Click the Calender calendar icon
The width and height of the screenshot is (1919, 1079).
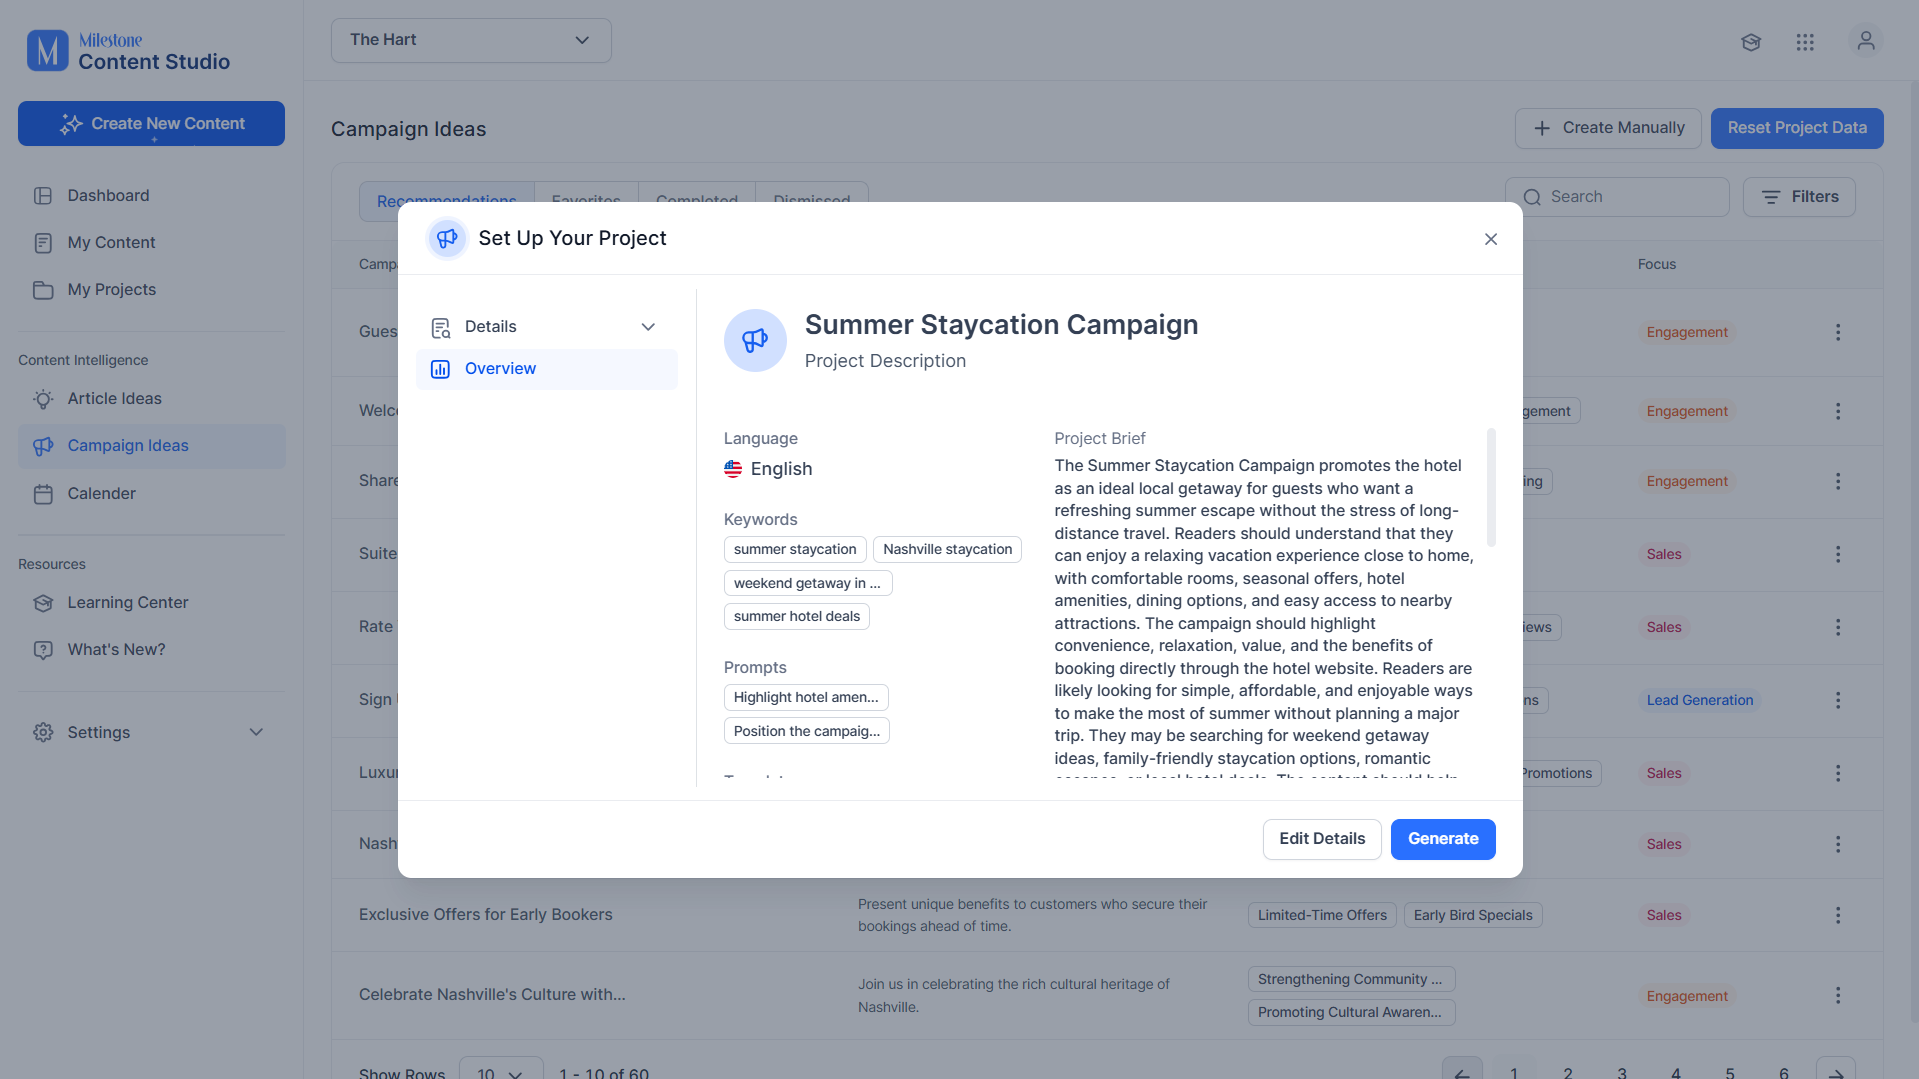click(x=43, y=494)
